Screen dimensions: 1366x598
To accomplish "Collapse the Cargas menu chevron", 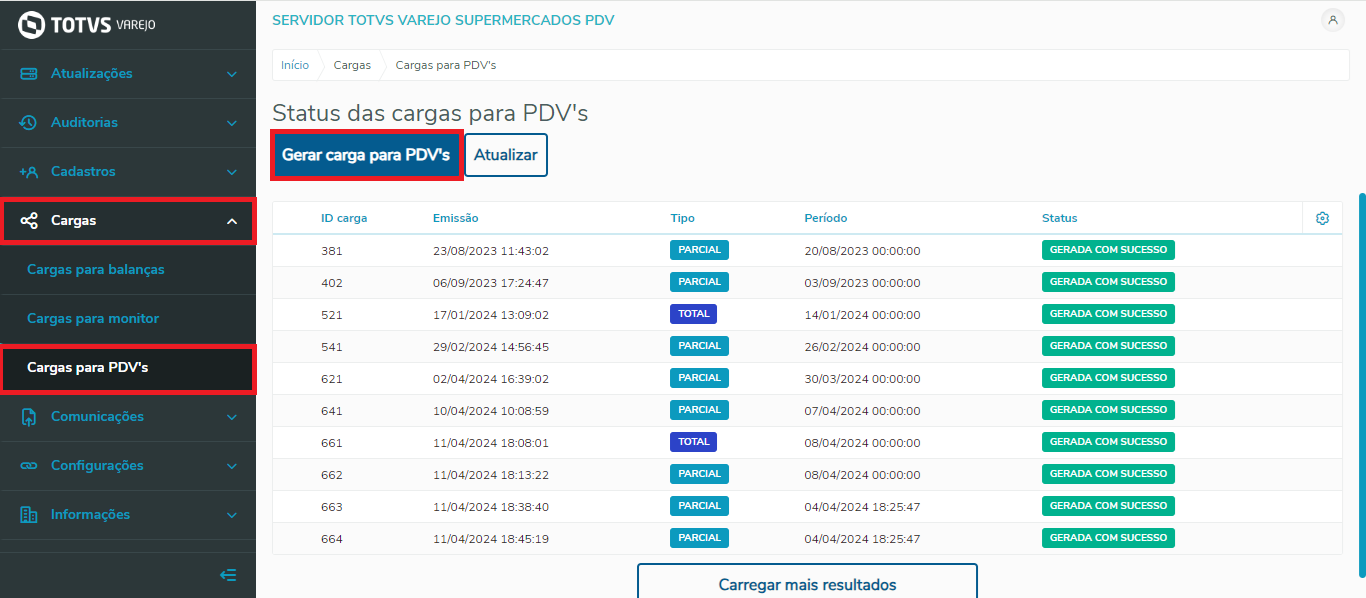I will [232, 221].
